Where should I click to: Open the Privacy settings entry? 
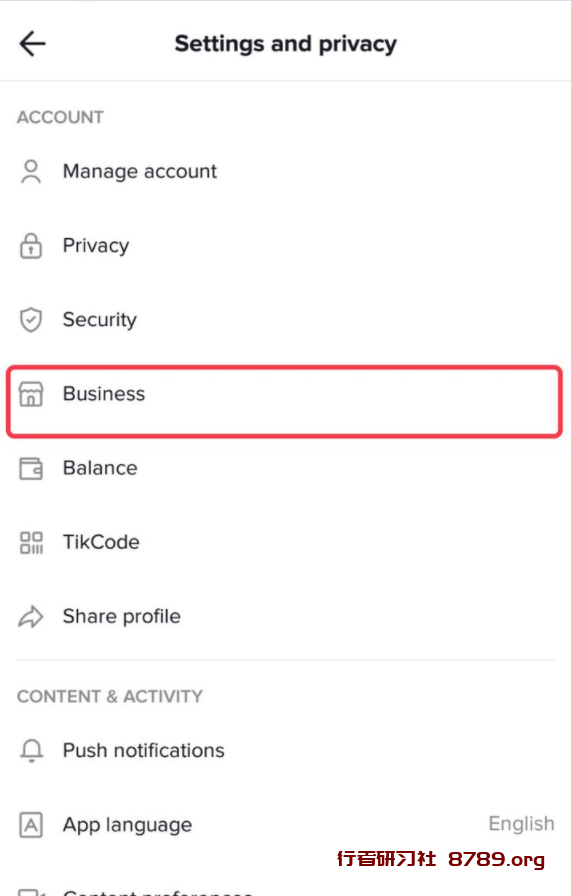(285, 246)
